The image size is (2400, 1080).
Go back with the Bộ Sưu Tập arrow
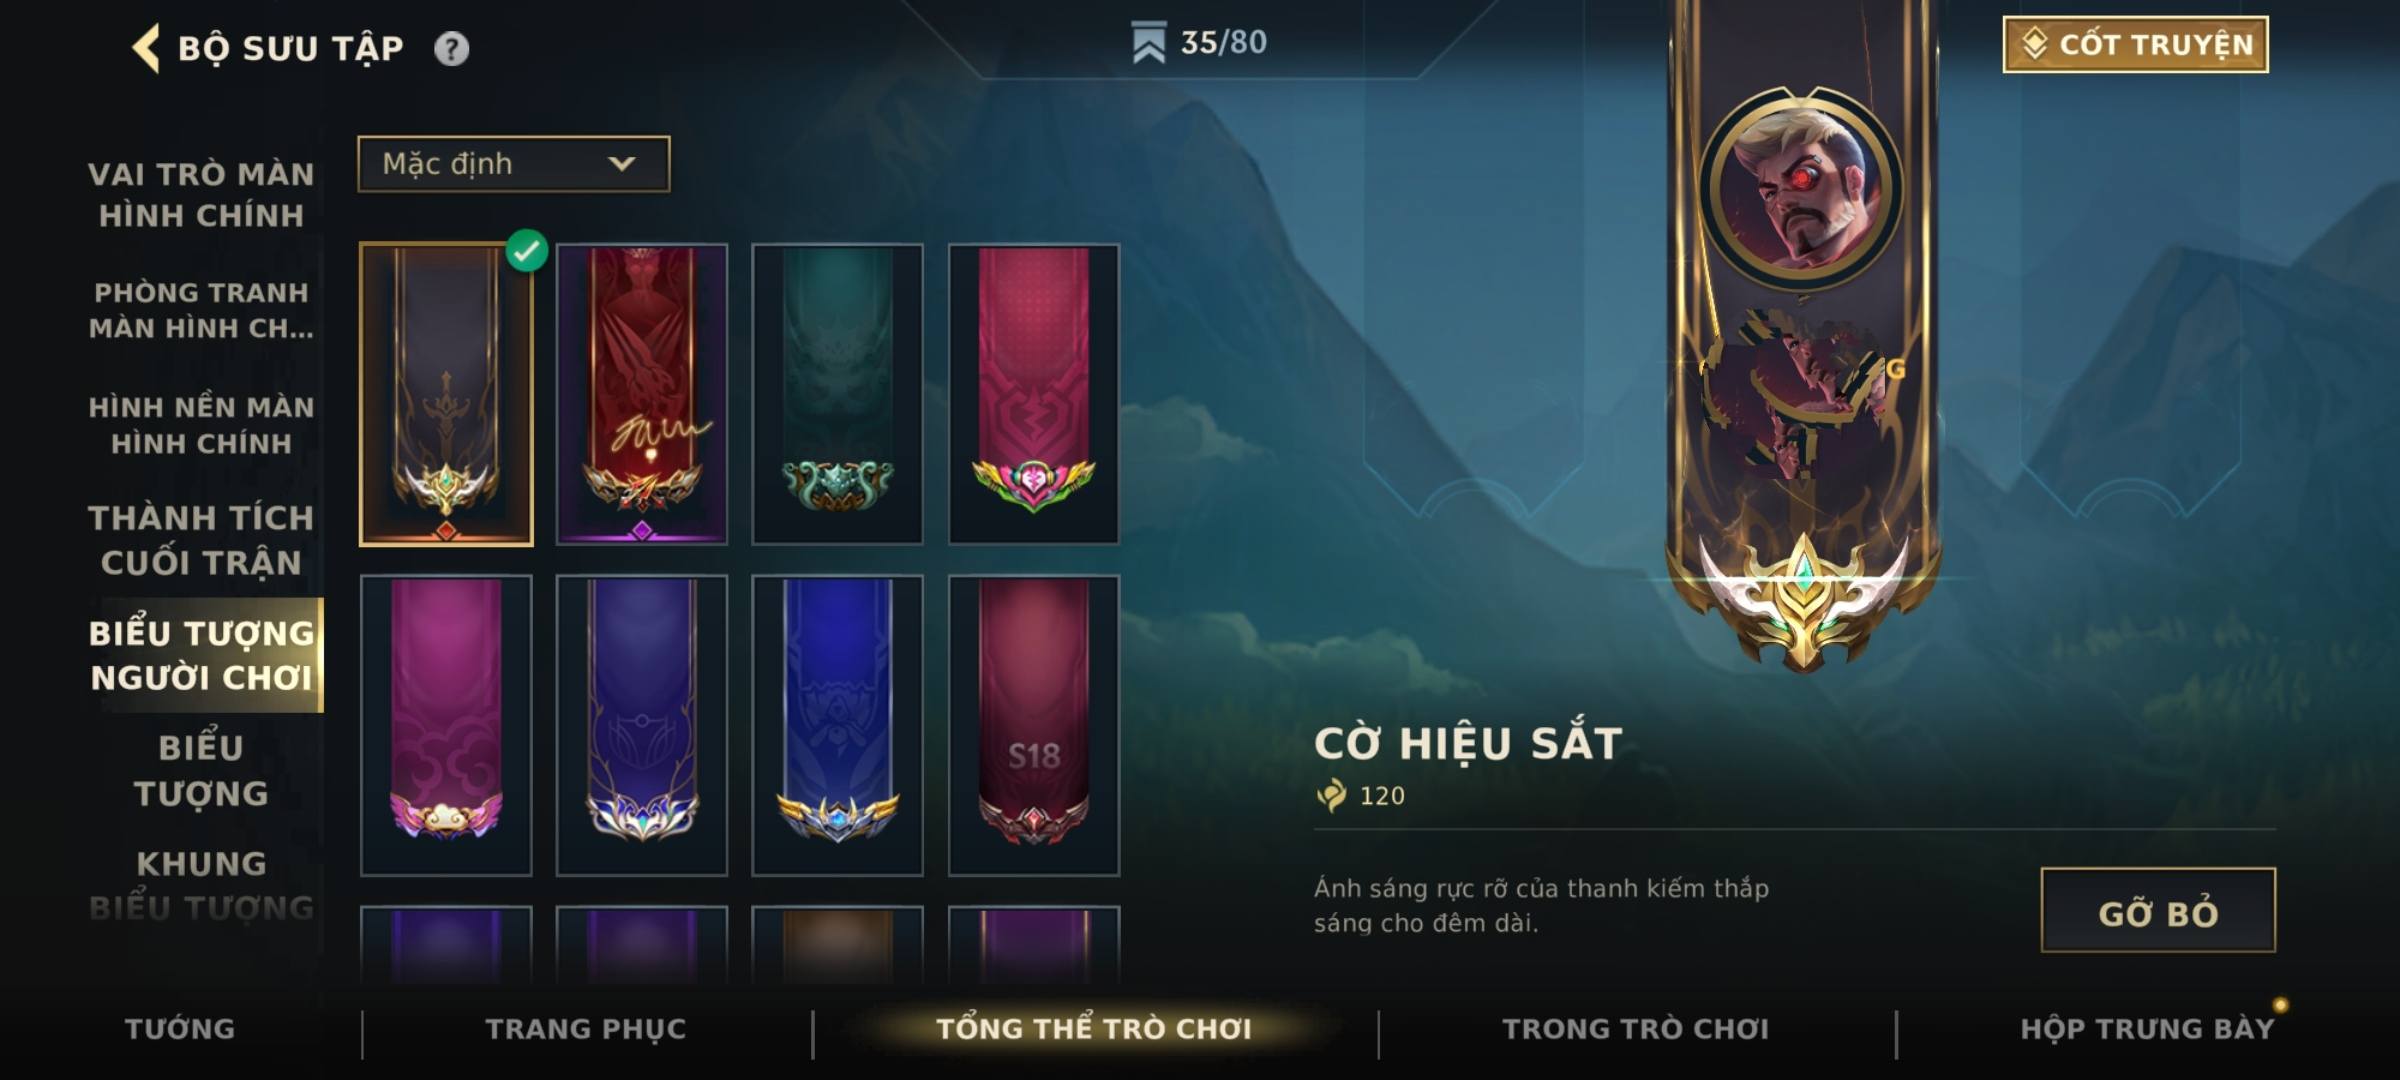click(x=146, y=48)
